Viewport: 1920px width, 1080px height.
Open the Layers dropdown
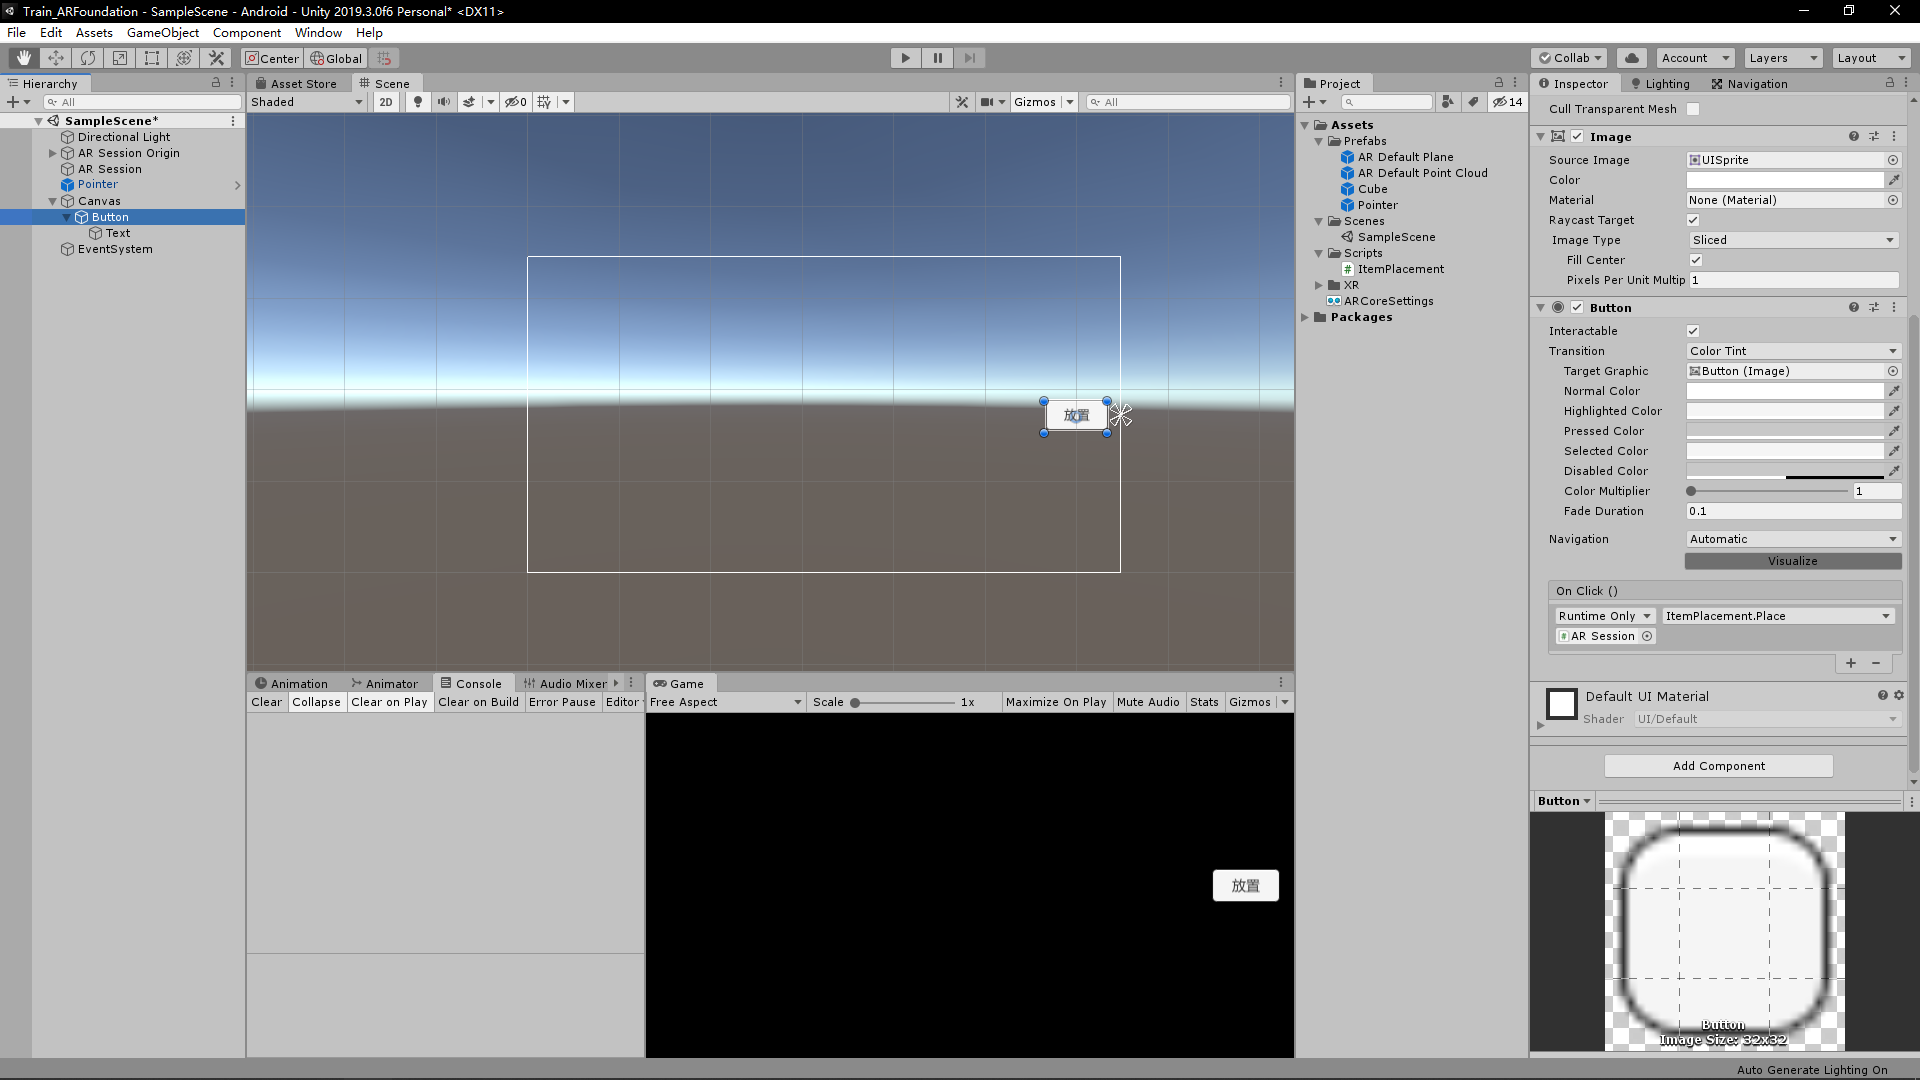pyautogui.click(x=1784, y=58)
